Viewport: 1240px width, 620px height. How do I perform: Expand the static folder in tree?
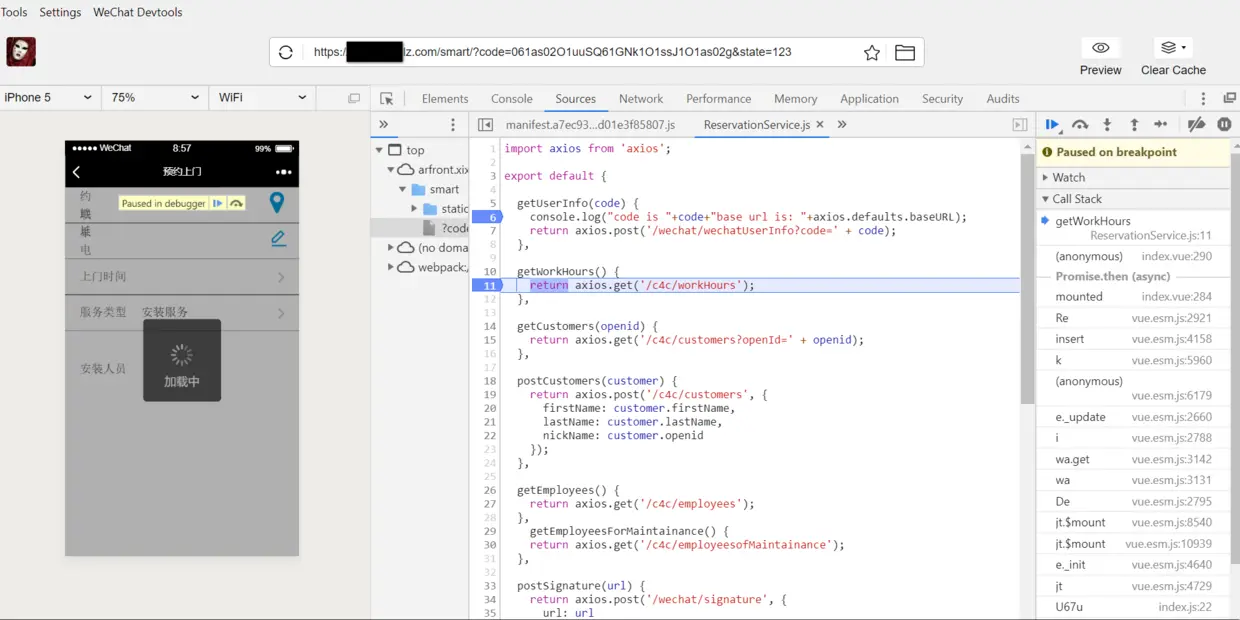coord(414,209)
